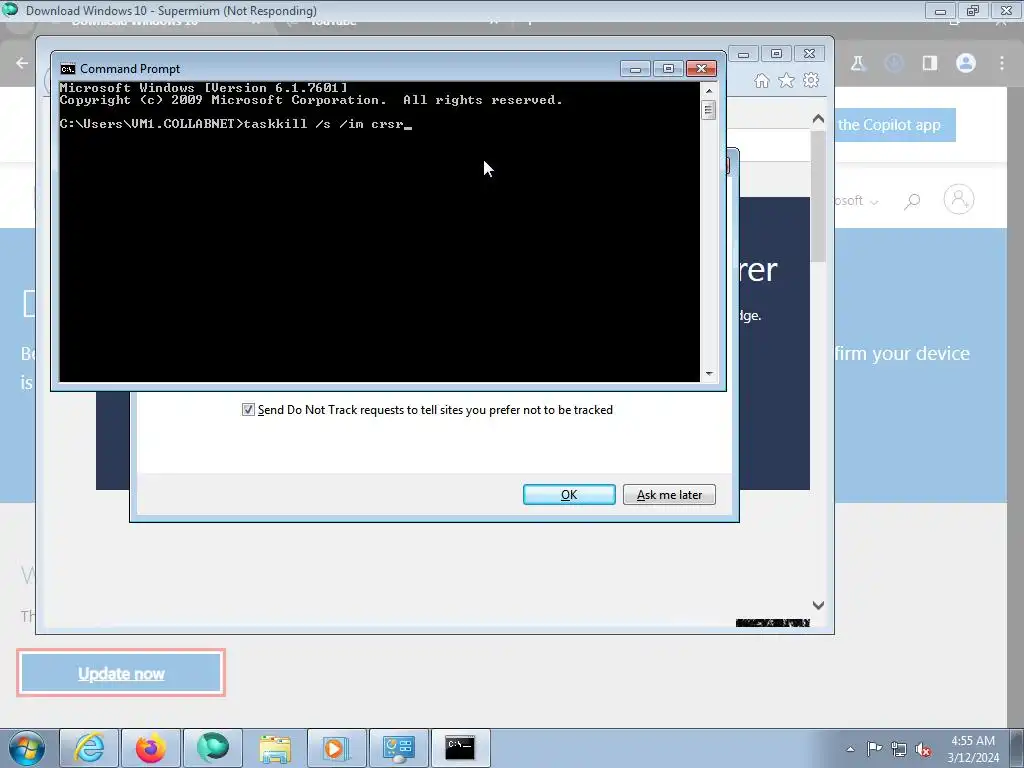Click Supermium back navigation arrow

pos(22,63)
